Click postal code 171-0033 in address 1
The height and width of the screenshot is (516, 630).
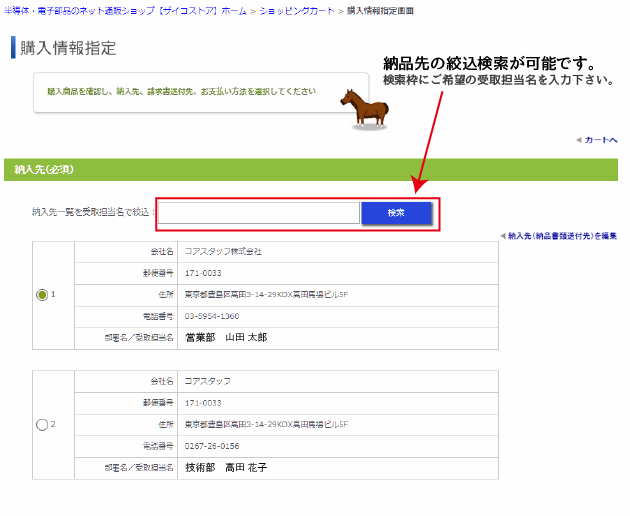[x=203, y=273]
